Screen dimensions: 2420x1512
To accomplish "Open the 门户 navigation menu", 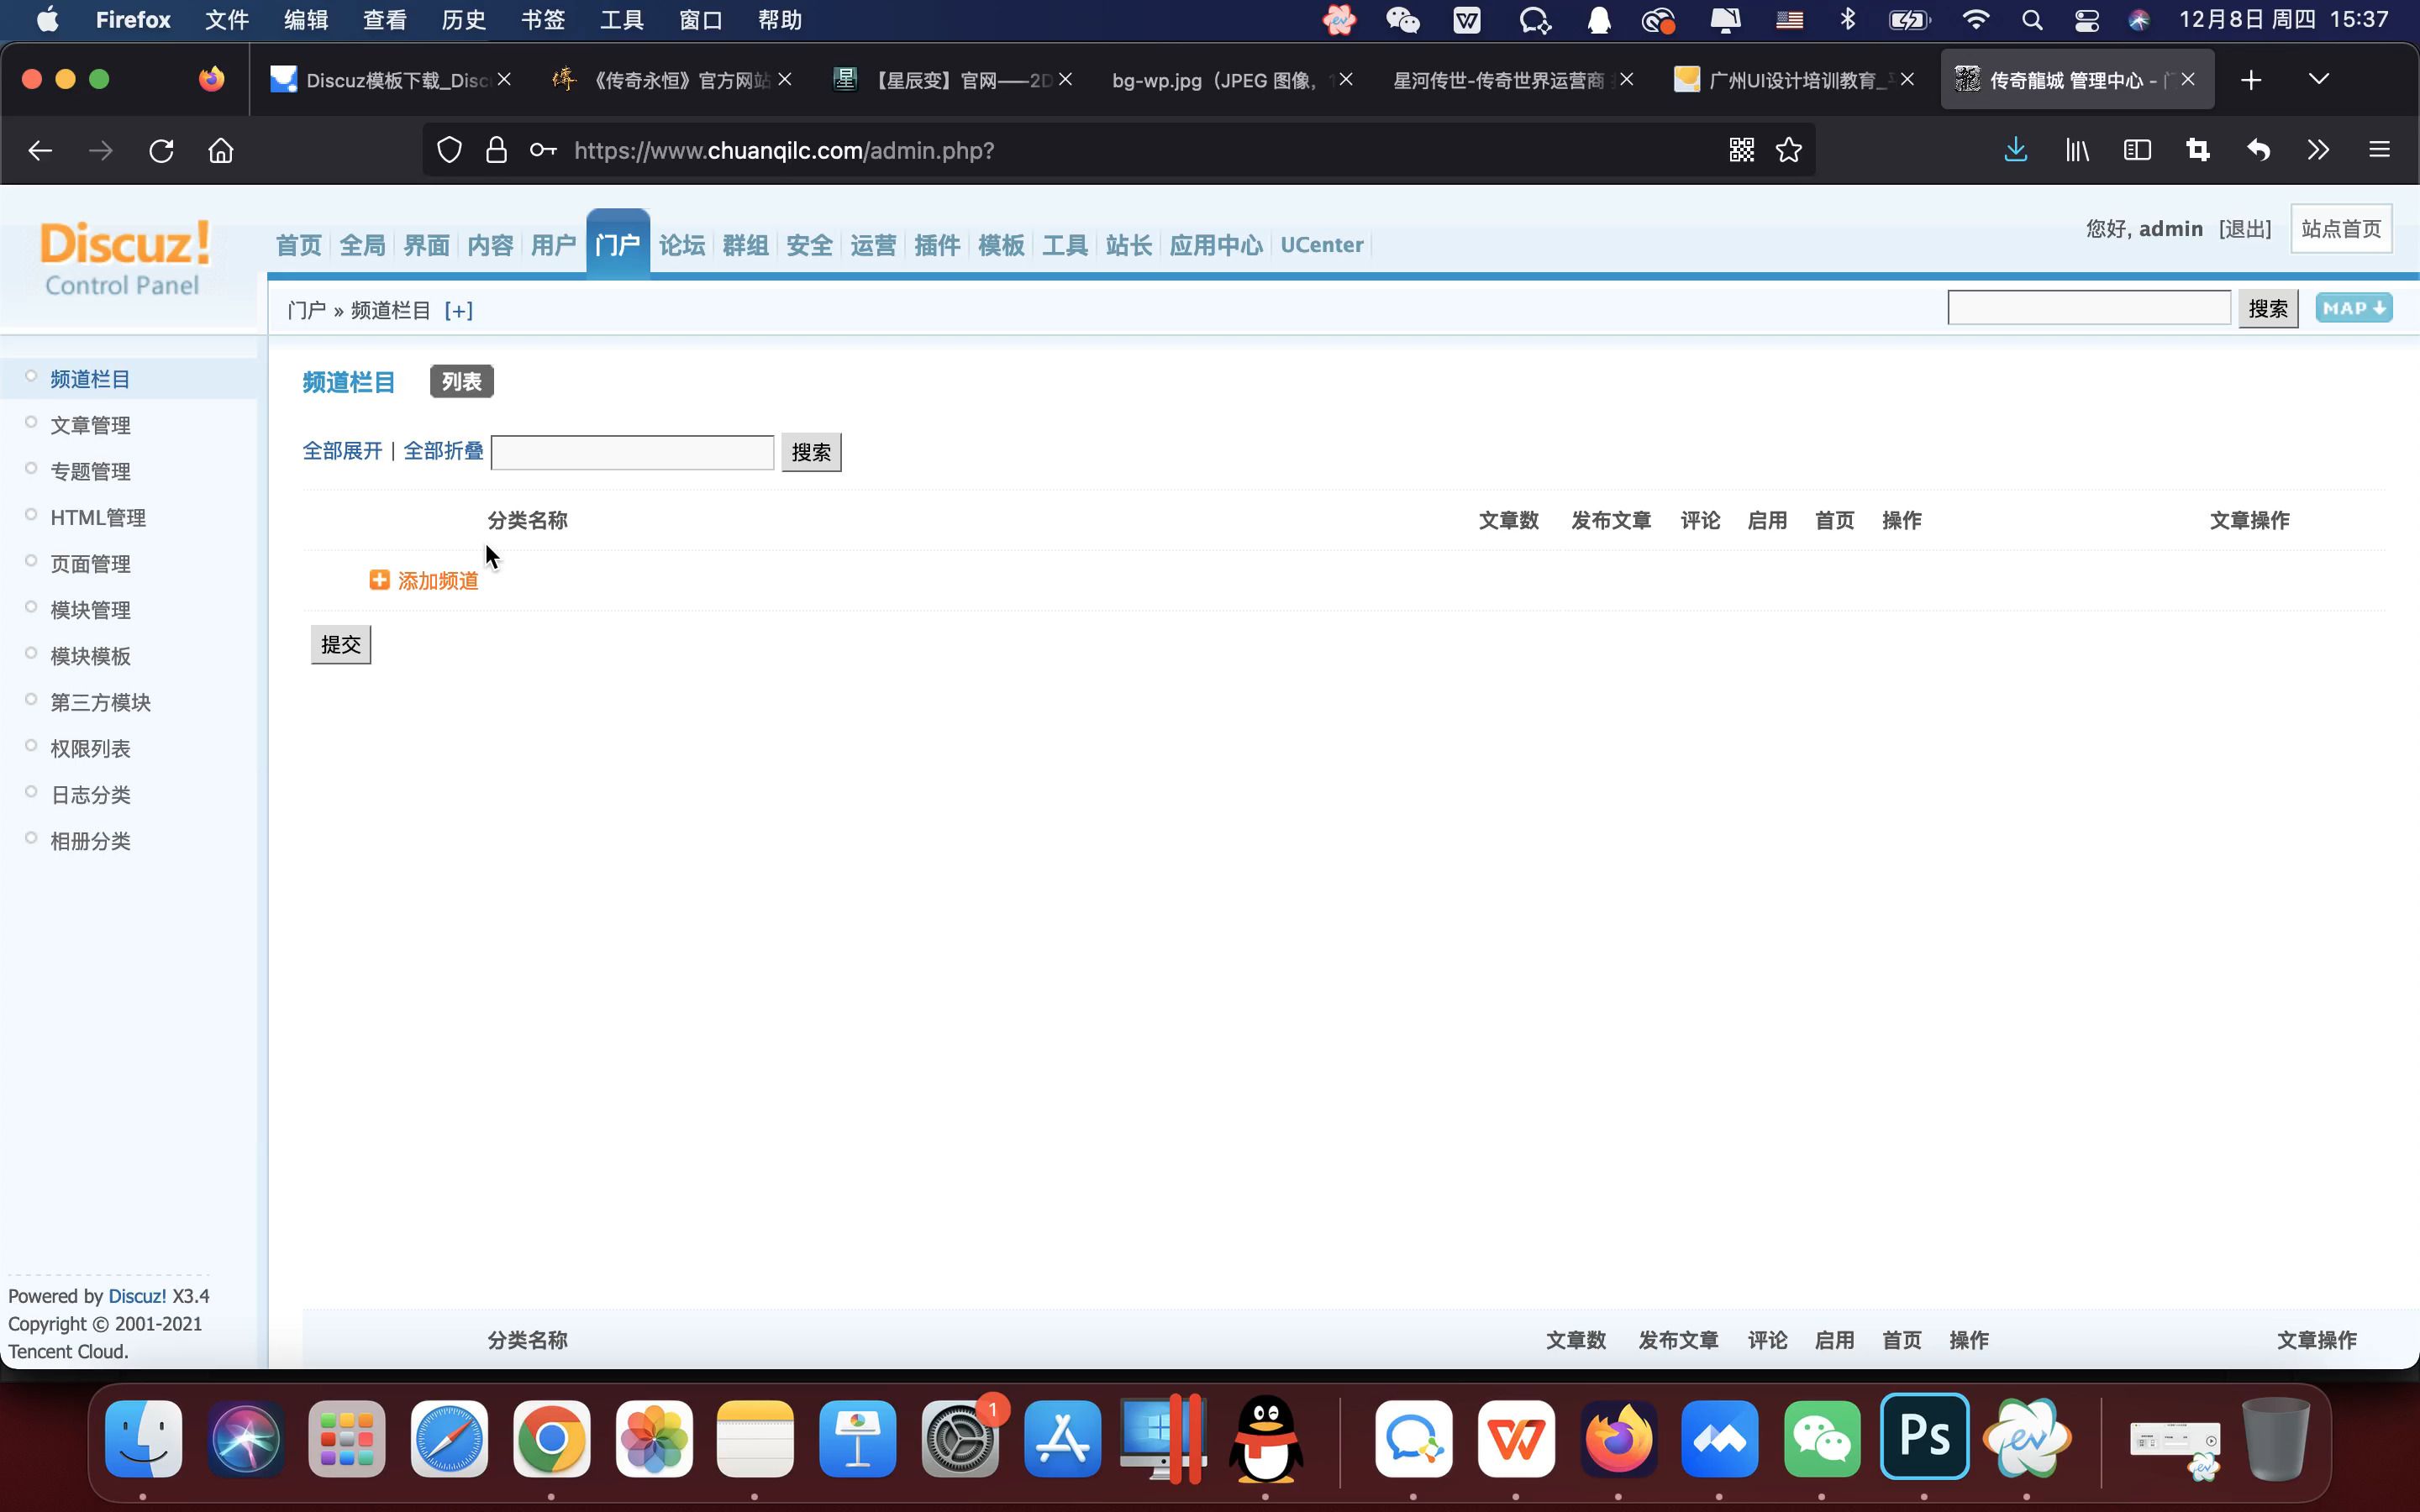I will tap(618, 244).
